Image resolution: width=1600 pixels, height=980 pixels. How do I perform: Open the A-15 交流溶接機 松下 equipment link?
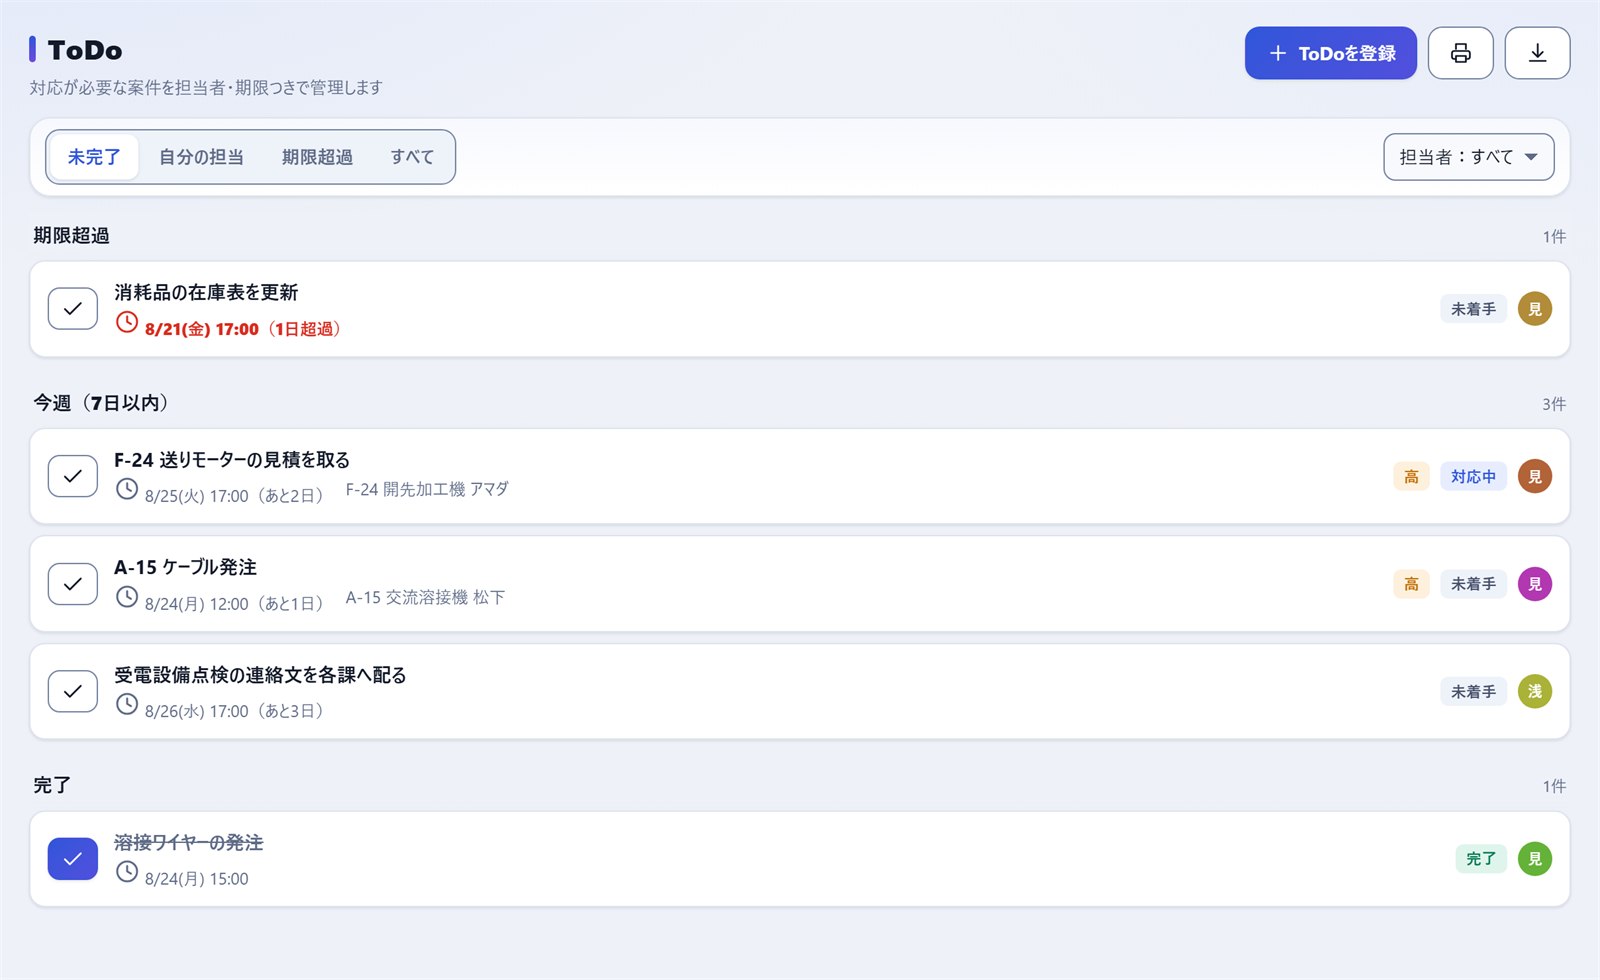coord(425,597)
